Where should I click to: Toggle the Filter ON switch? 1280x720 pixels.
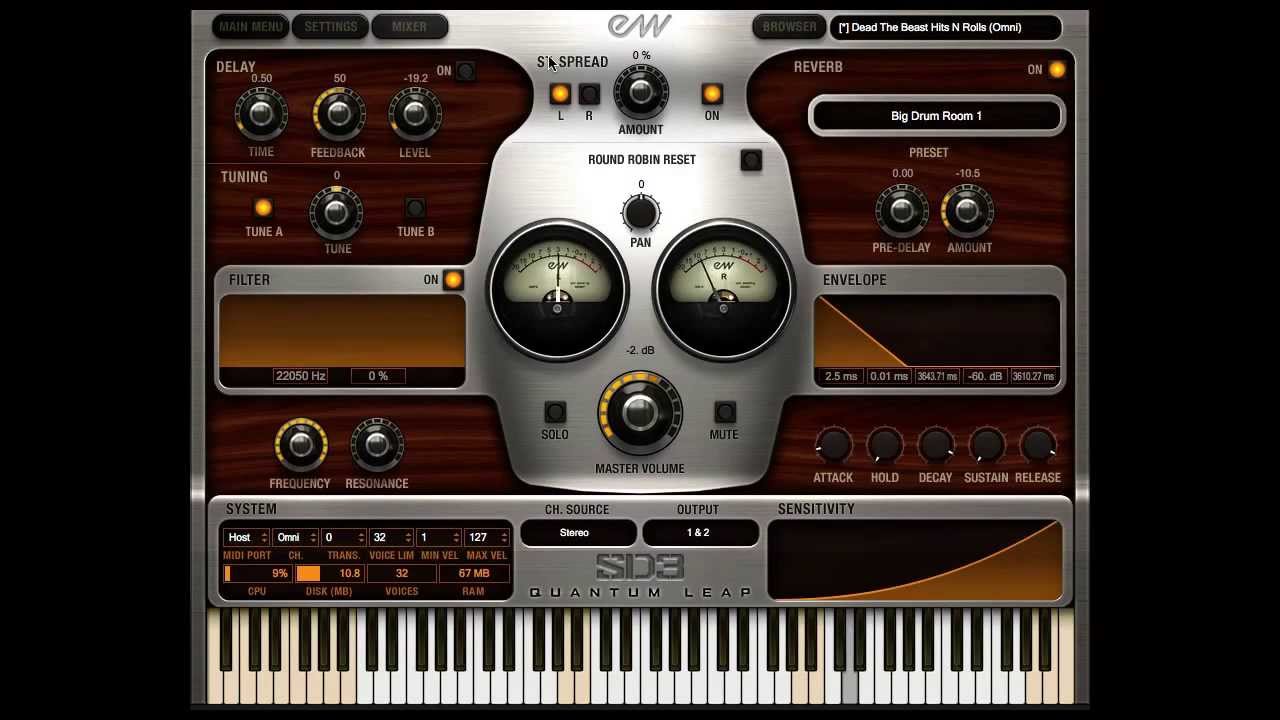[x=453, y=280]
